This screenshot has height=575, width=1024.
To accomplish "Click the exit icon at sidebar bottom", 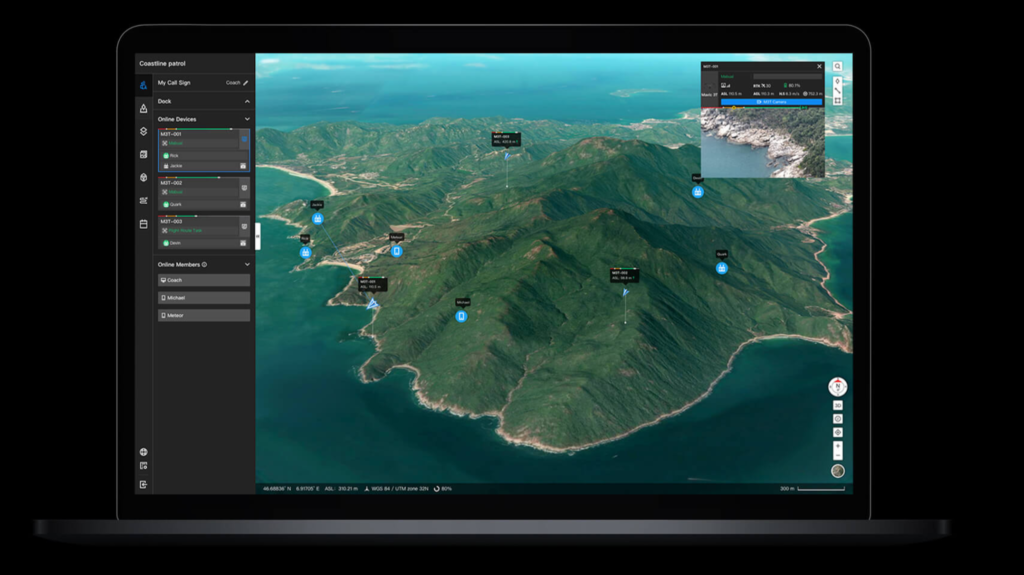I will point(143,484).
